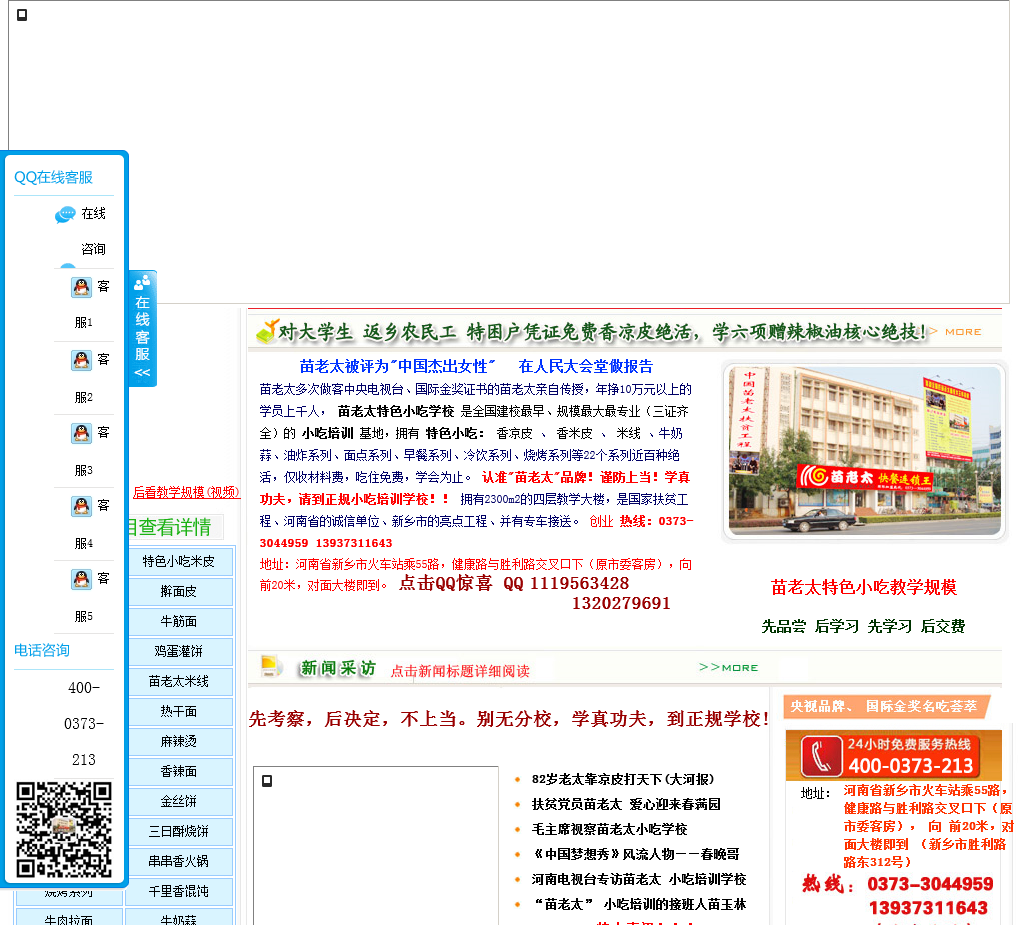
Task: Click 苗老太被评为"中国杰出女性" blue heading
Action: point(397,366)
